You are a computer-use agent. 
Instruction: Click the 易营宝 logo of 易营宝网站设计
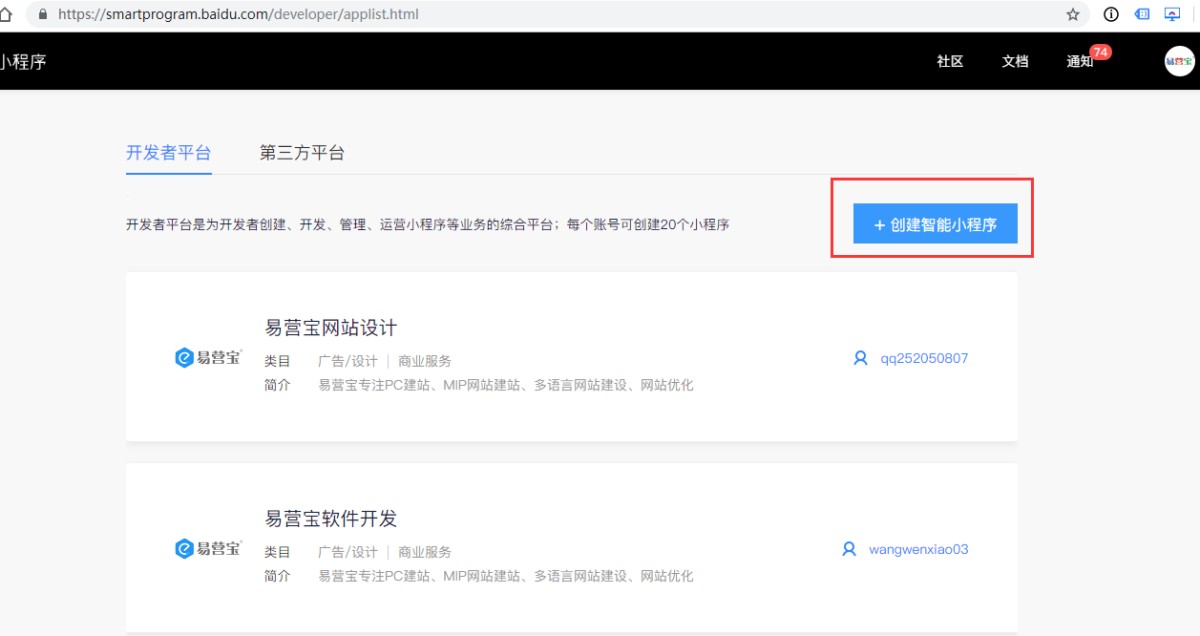(208, 358)
